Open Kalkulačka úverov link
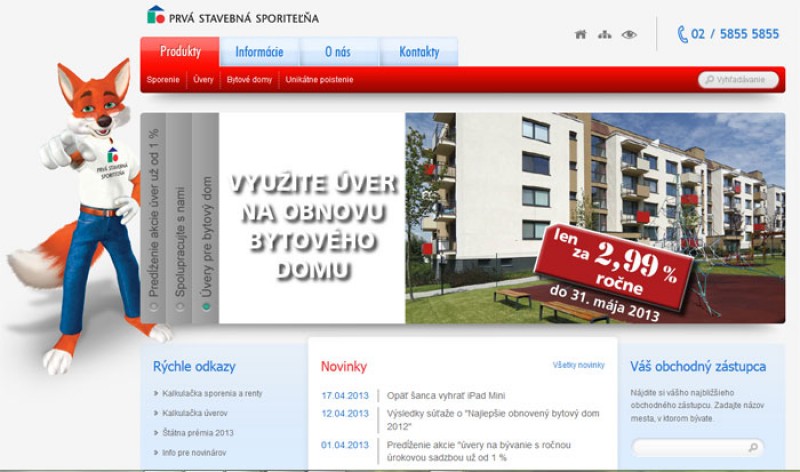800x472 pixels. tap(194, 413)
